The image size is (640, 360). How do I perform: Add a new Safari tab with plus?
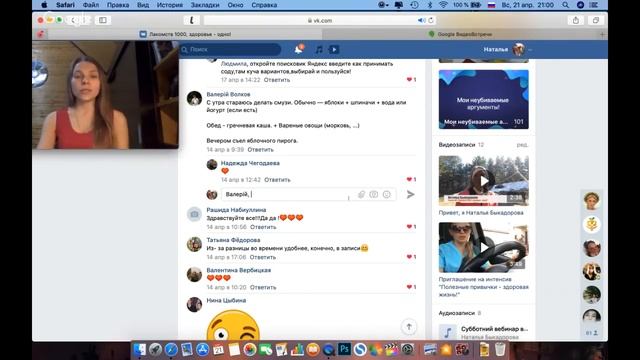click(602, 34)
